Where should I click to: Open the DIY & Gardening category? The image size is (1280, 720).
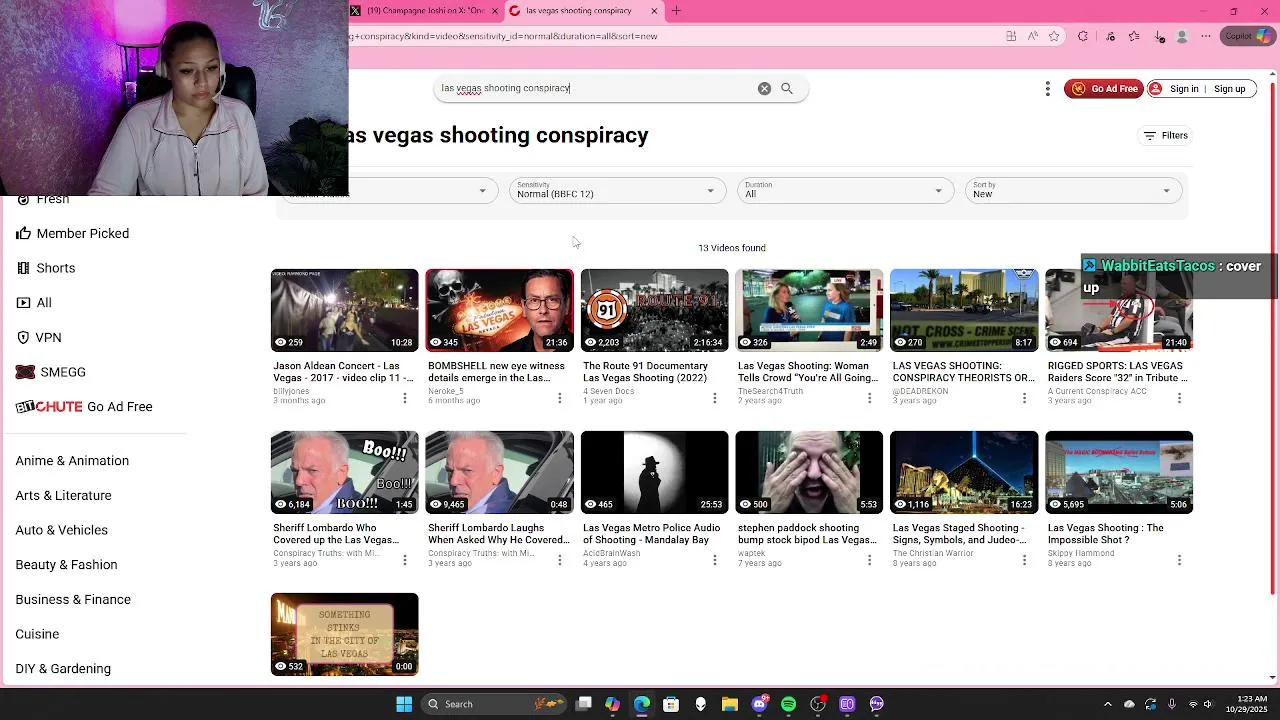click(x=63, y=669)
